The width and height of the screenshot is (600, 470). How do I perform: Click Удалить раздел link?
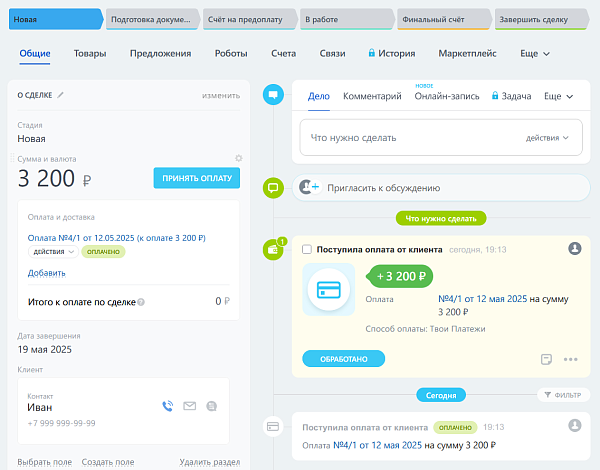pyautogui.click(x=210, y=462)
